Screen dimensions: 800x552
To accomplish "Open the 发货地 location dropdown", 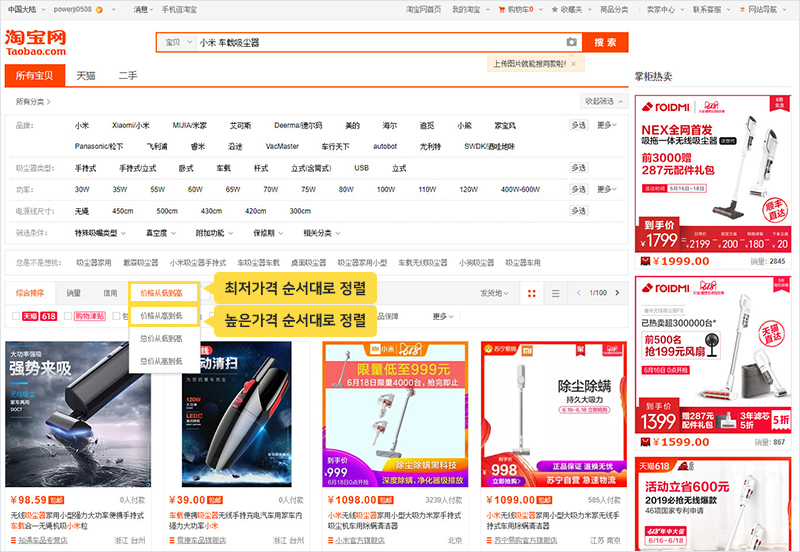I will coord(494,293).
